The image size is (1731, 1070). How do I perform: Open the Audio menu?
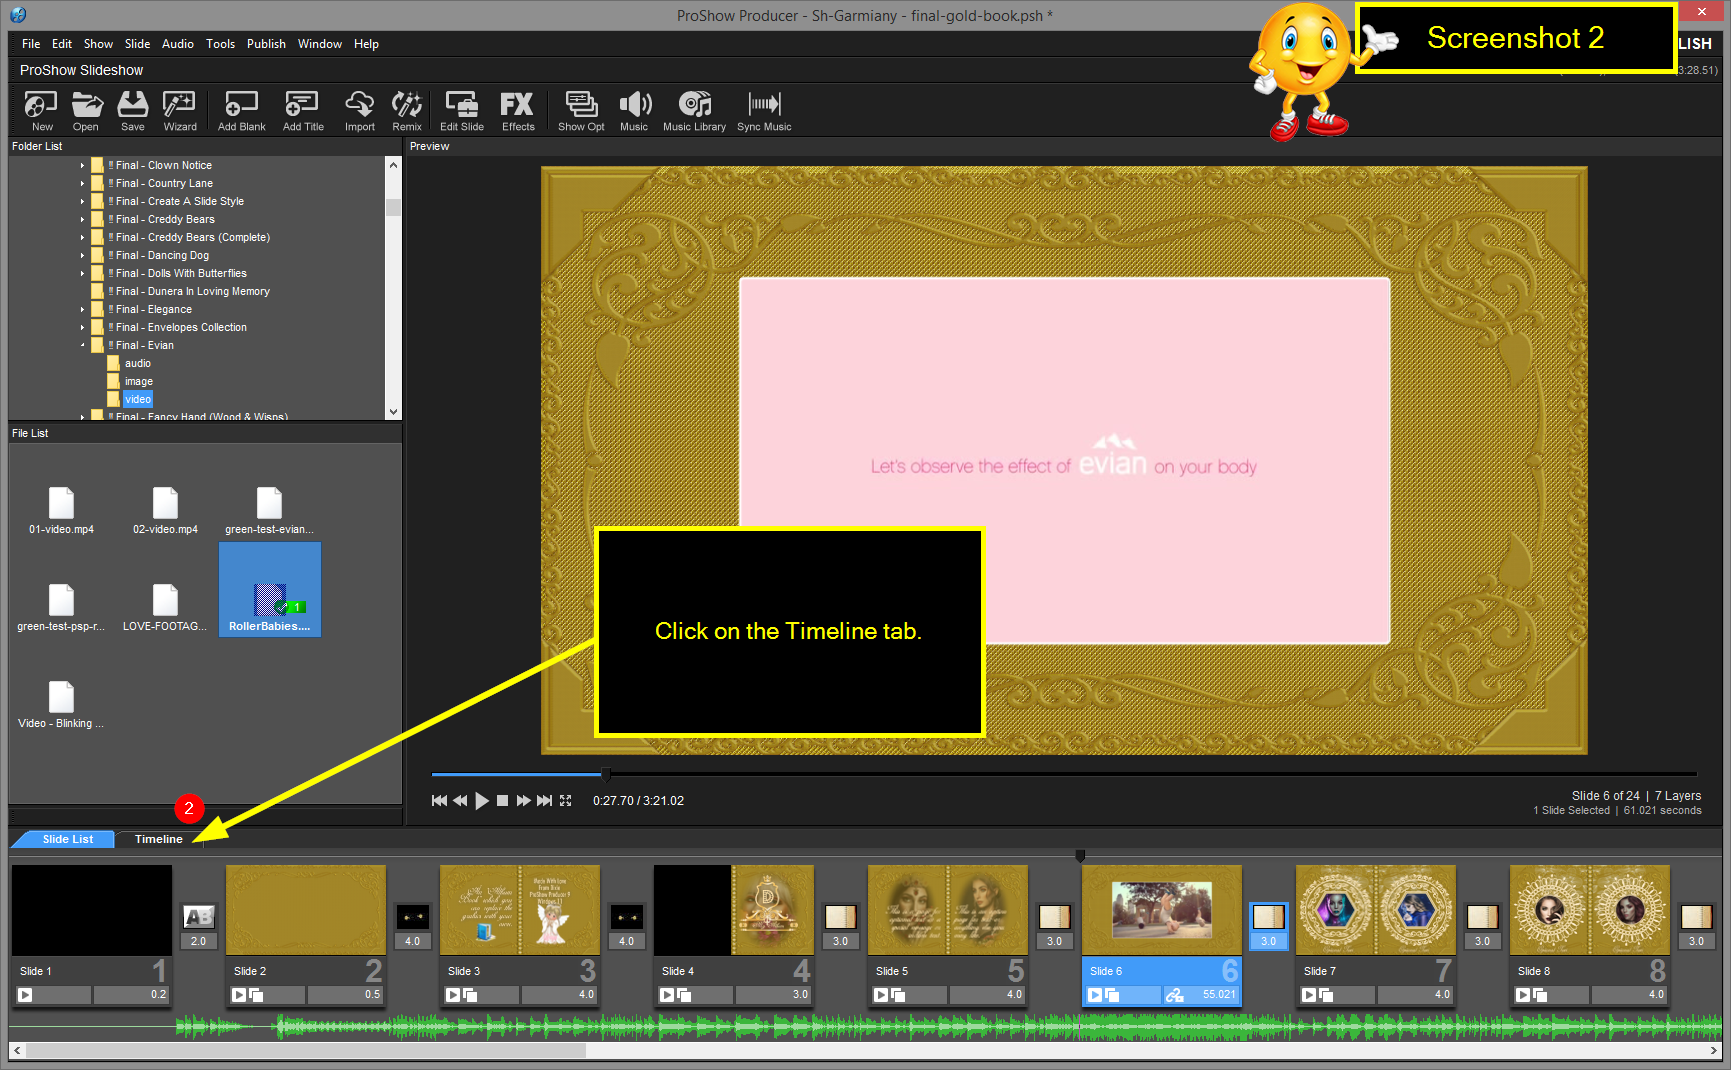tap(178, 44)
